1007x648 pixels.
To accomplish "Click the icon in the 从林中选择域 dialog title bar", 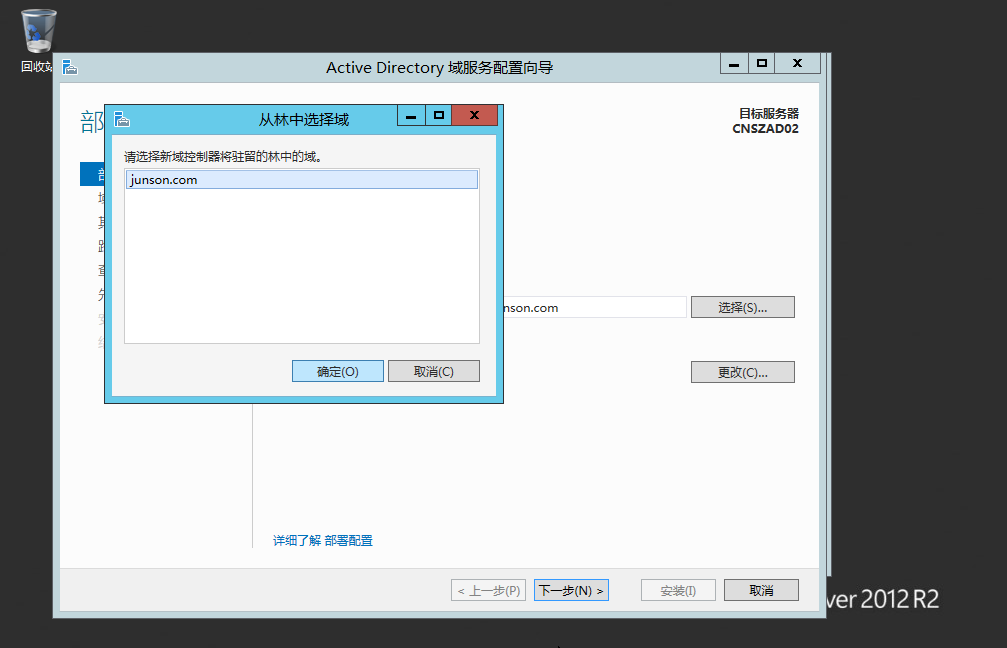I will click(x=122, y=119).
